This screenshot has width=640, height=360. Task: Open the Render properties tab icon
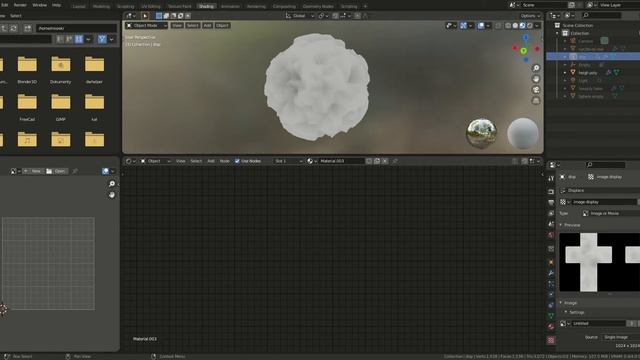(551, 191)
